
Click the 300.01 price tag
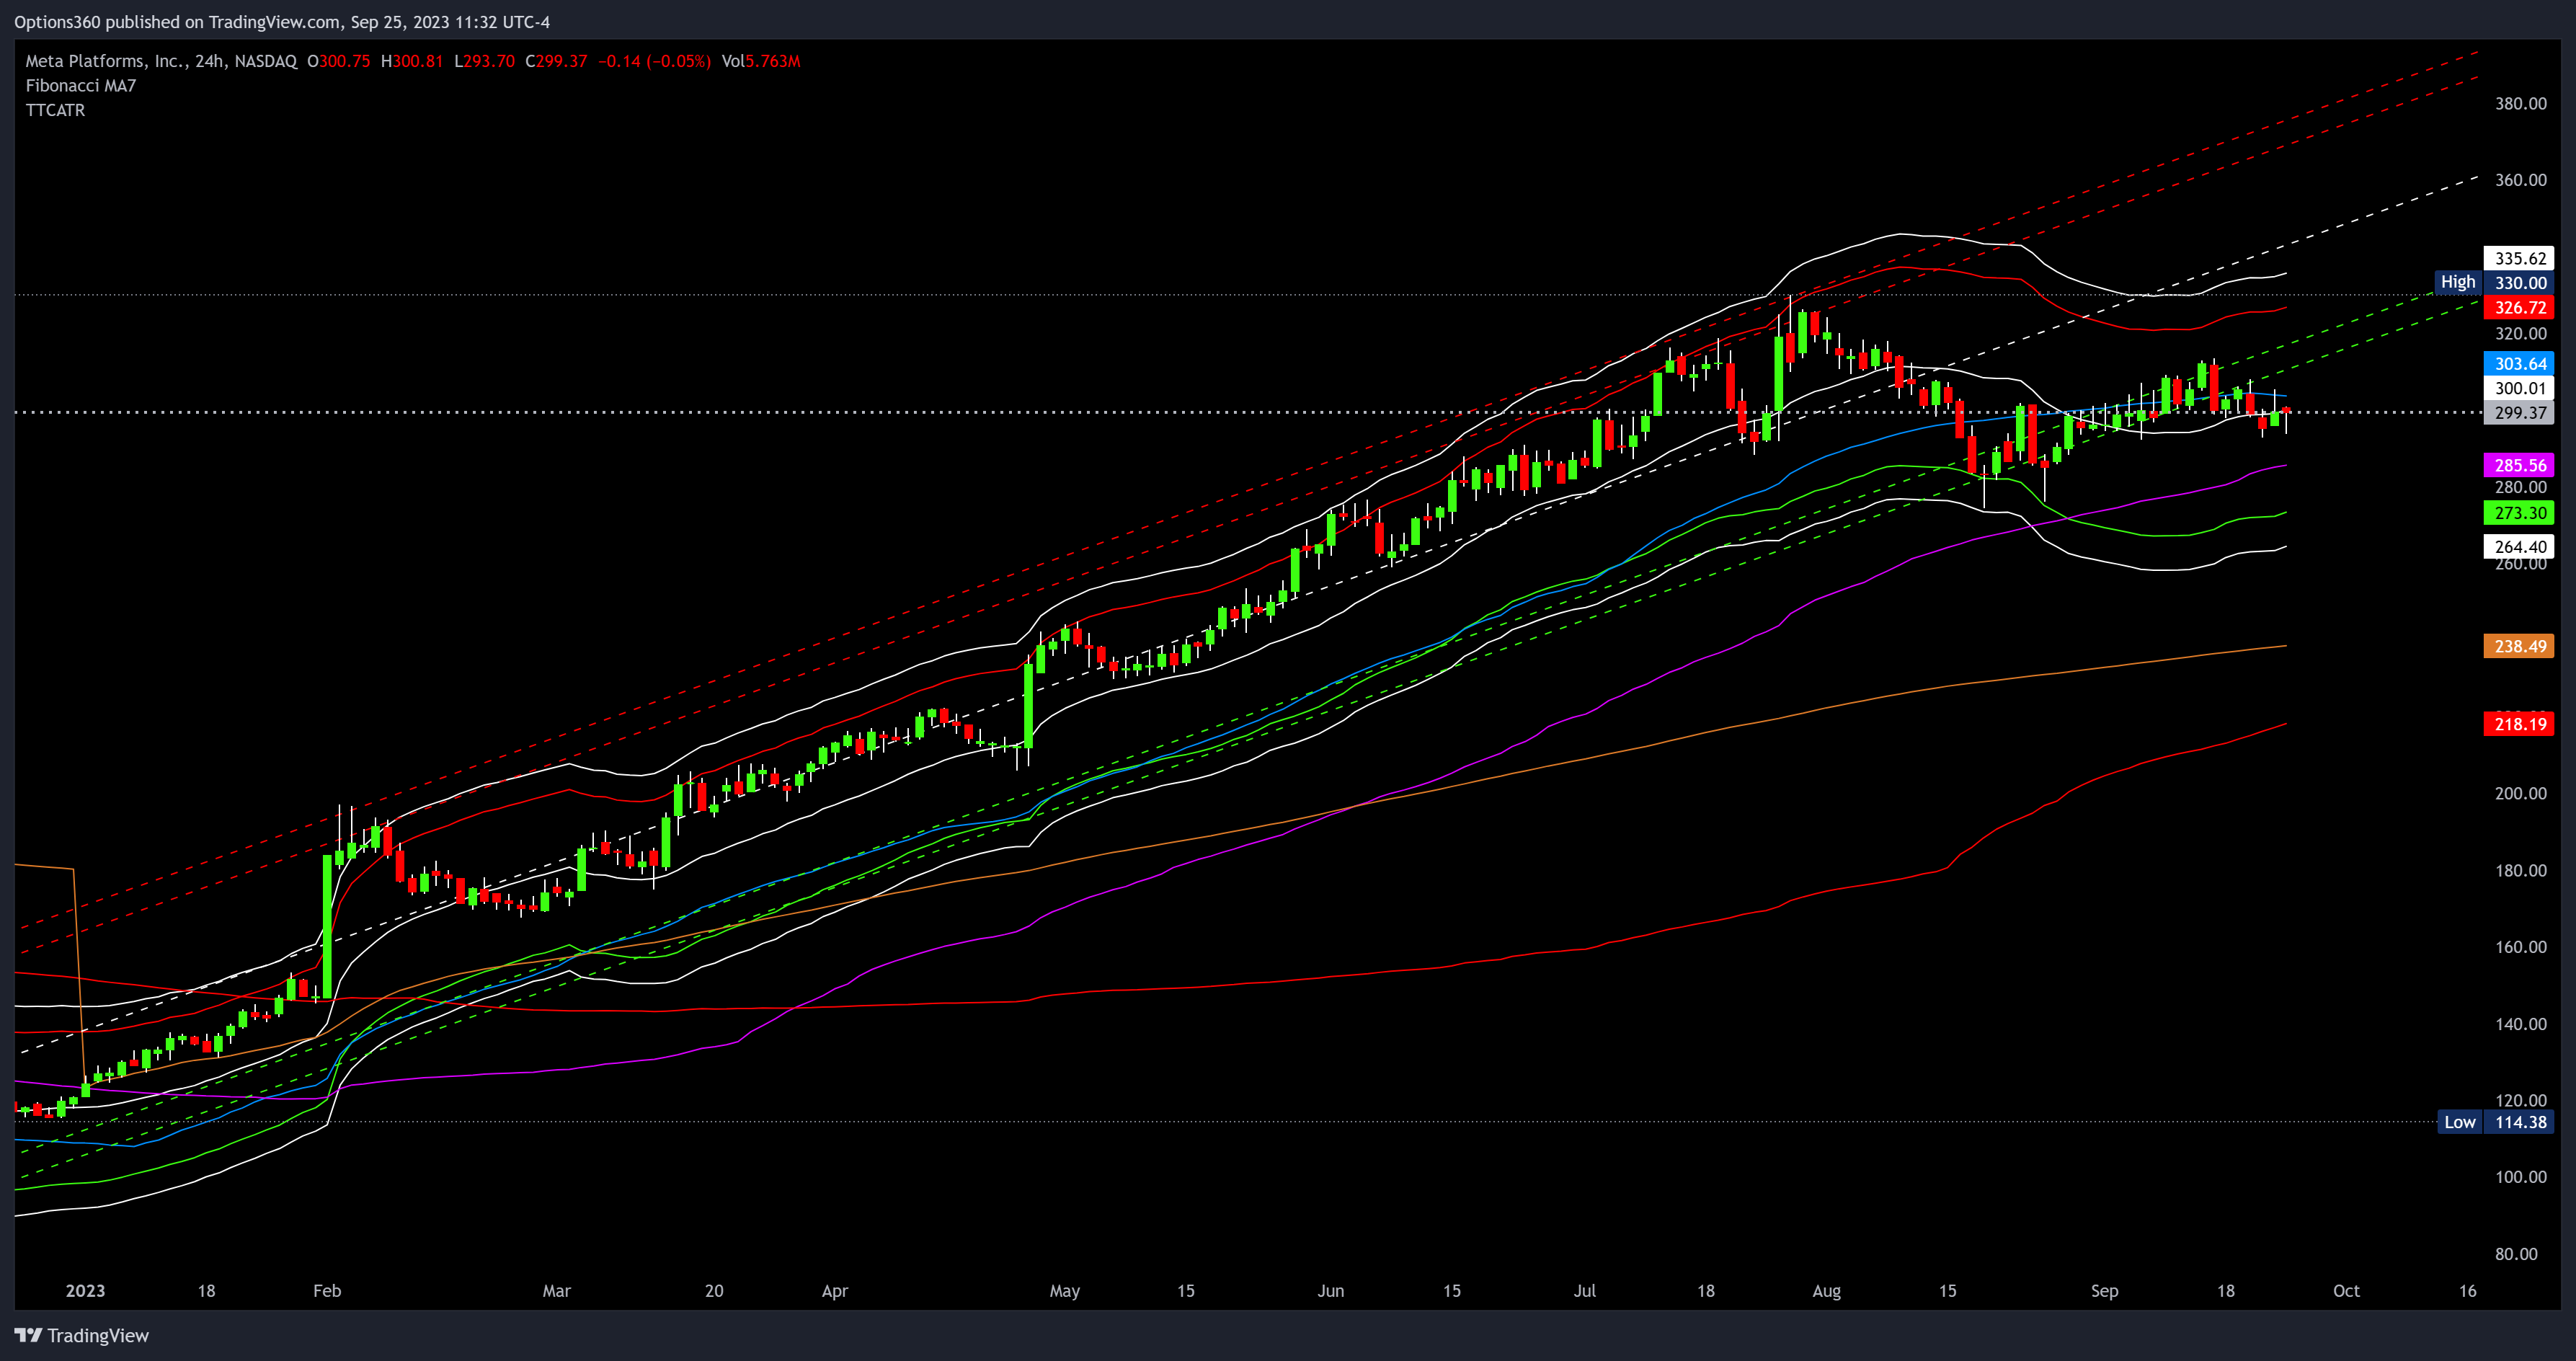tap(2519, 388)
